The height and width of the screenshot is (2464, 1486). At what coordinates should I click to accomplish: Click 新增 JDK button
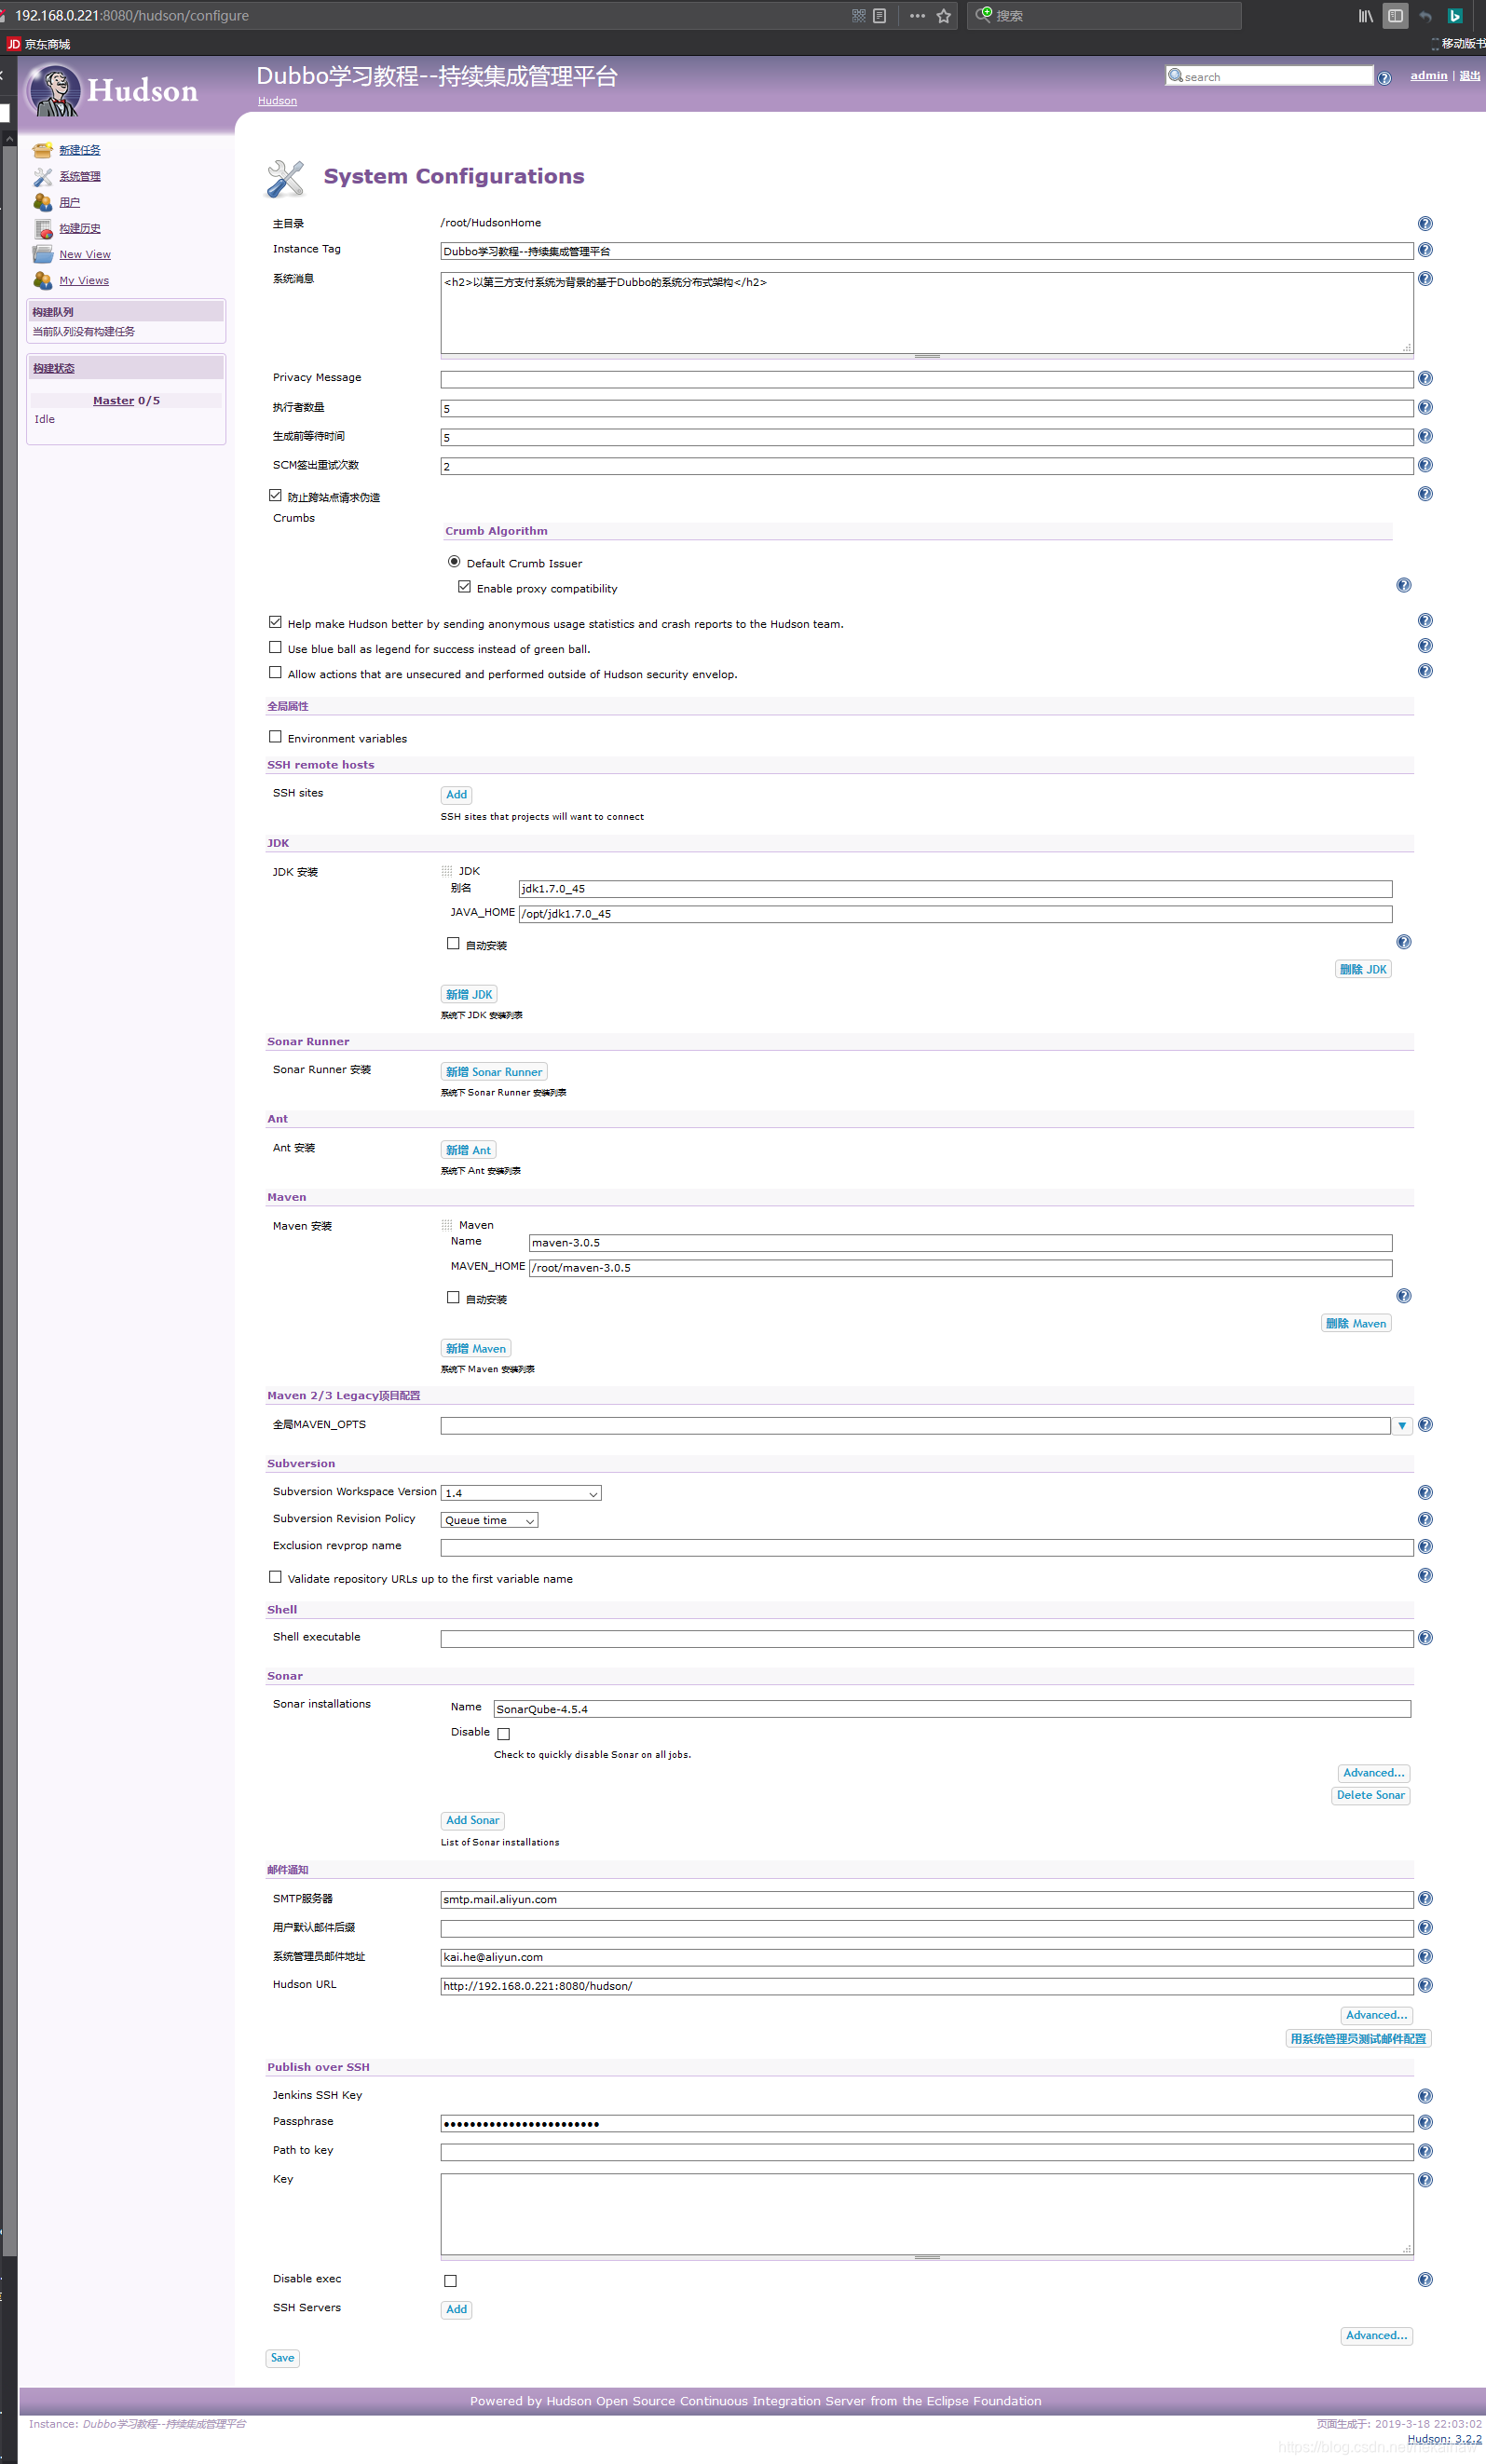[x=469, y=994]
